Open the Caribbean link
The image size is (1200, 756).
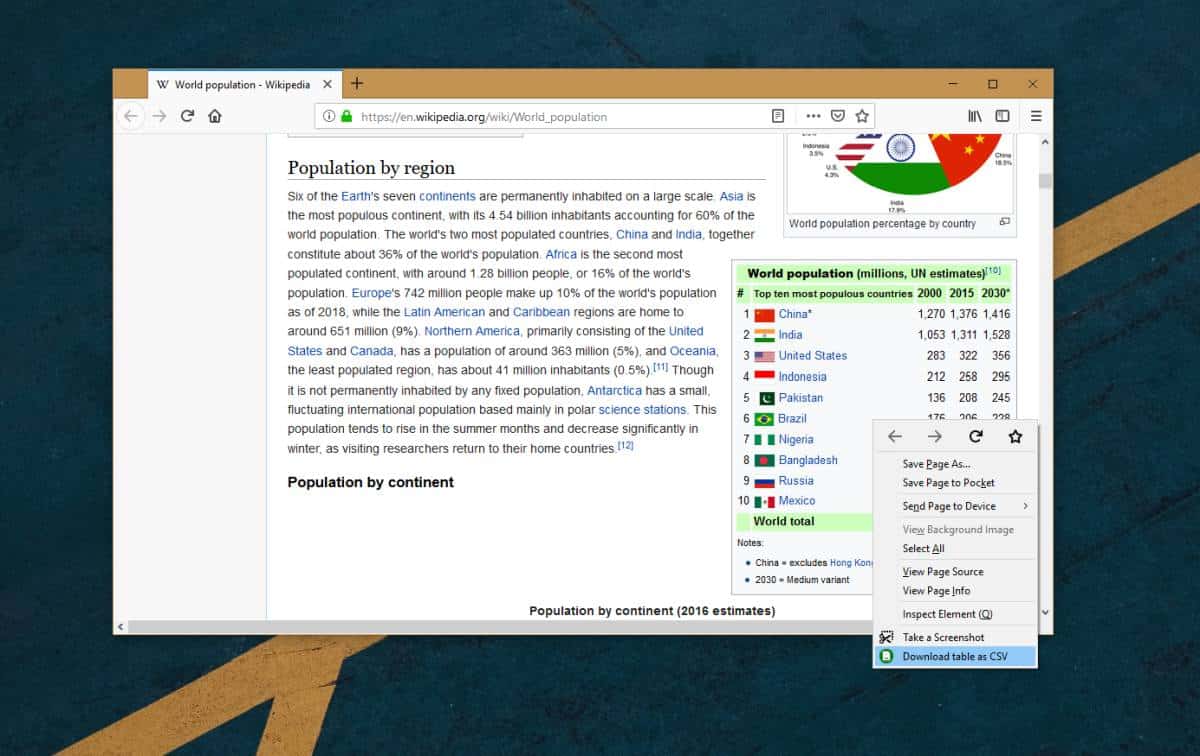(541, 312)
